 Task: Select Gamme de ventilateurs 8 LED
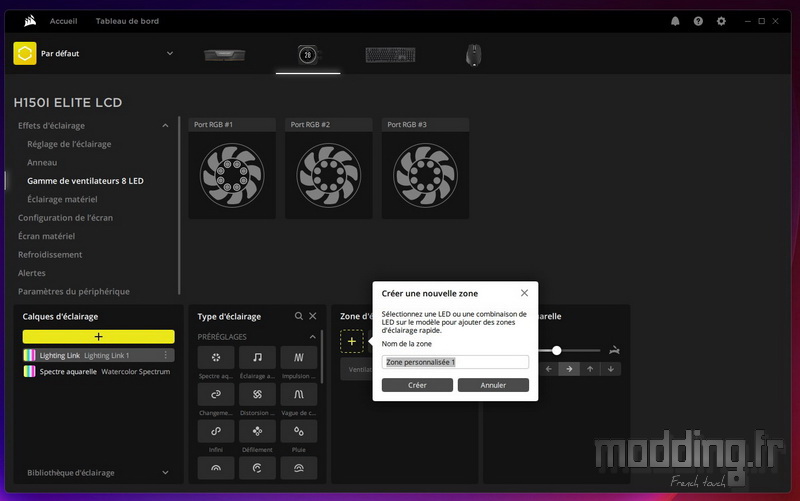[85, 181]
